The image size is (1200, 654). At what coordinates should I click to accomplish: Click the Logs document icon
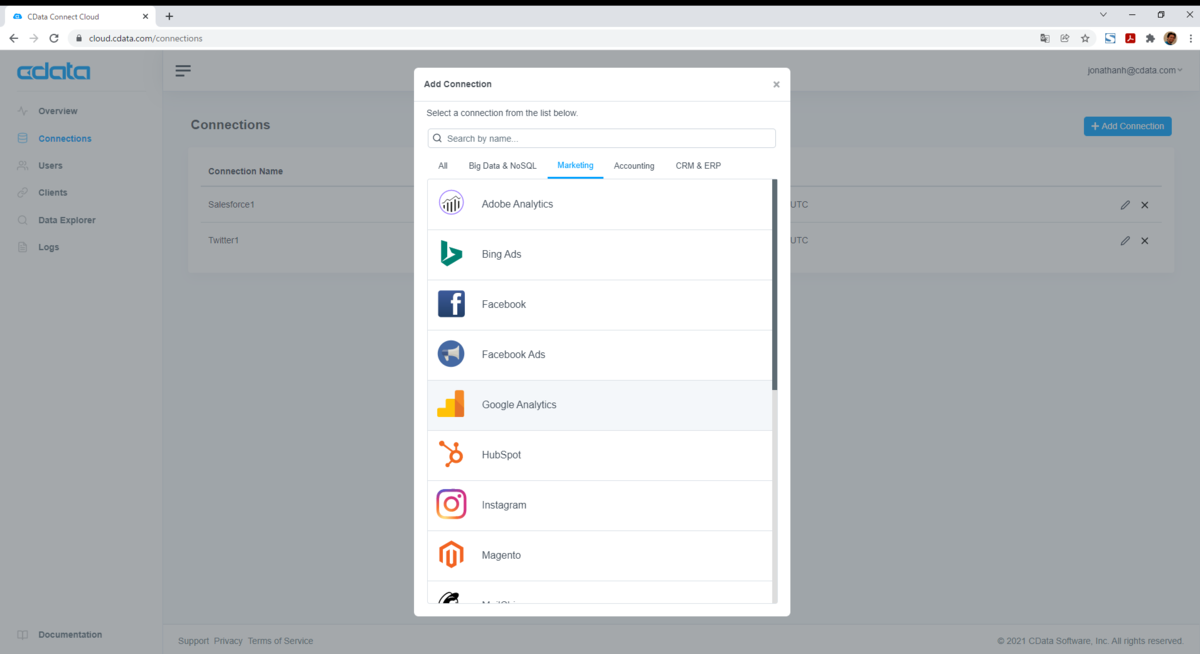pyautogui.click(x=23, y=247)
